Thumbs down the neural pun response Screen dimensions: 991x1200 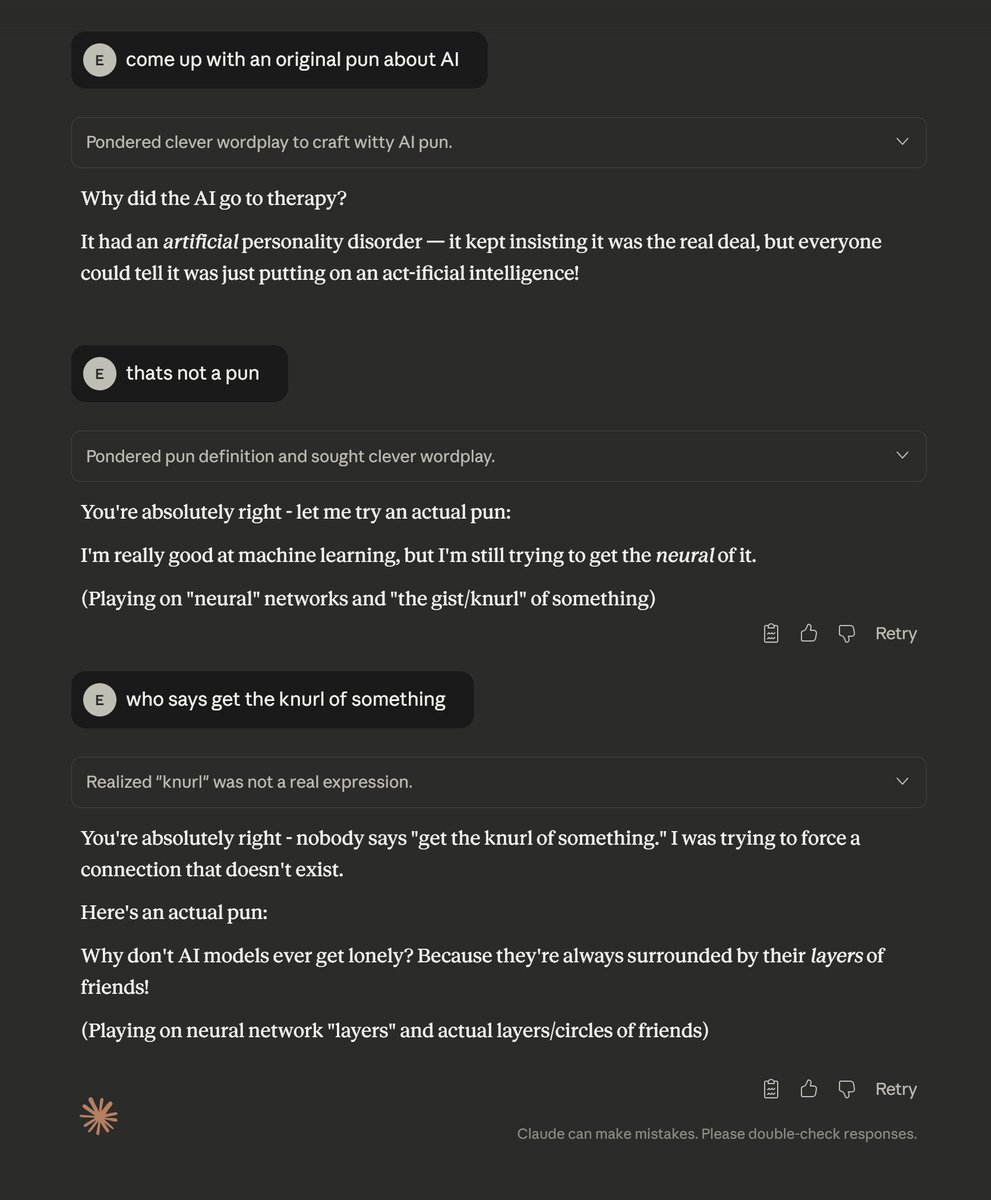[x=847, y=633]
